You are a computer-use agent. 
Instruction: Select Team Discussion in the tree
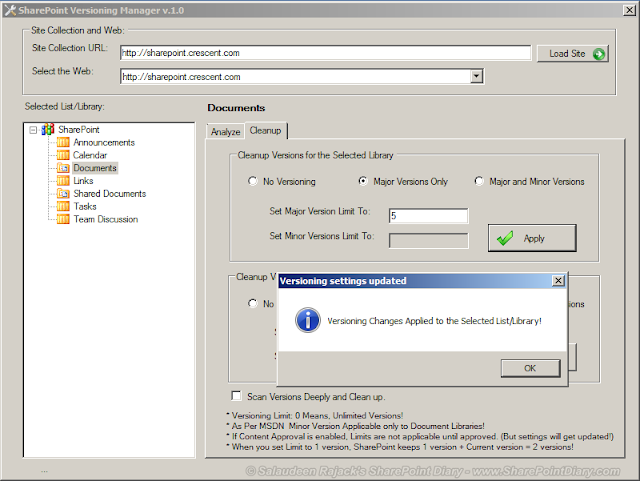106,219
